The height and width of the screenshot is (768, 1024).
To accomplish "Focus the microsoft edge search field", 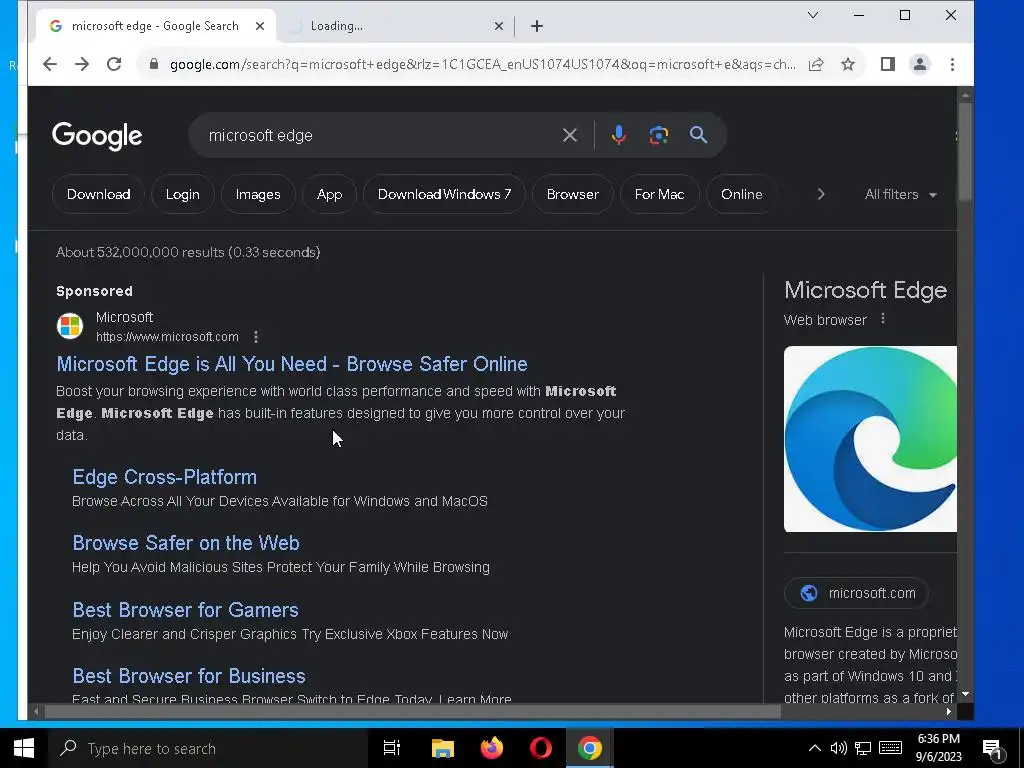I will (379, 135).
